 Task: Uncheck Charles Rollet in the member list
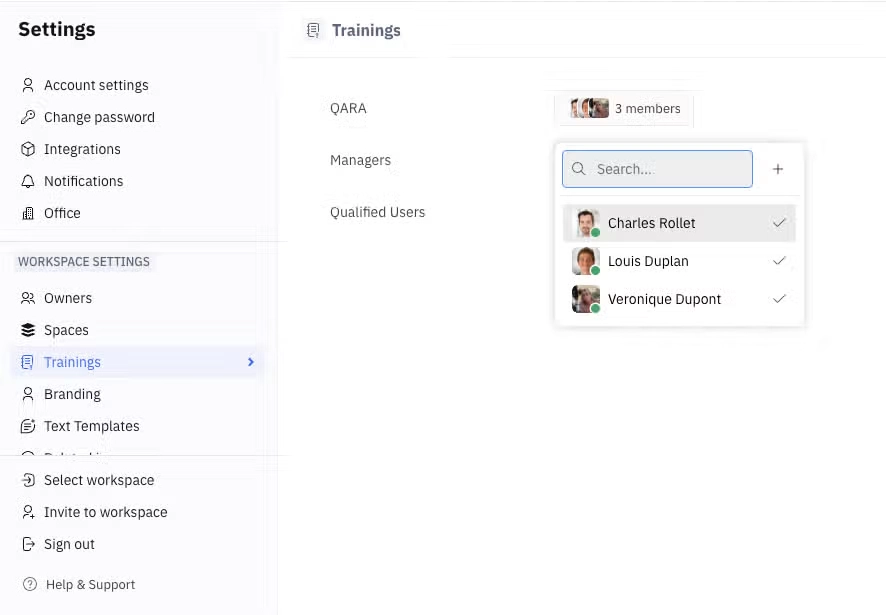[779, 223]
